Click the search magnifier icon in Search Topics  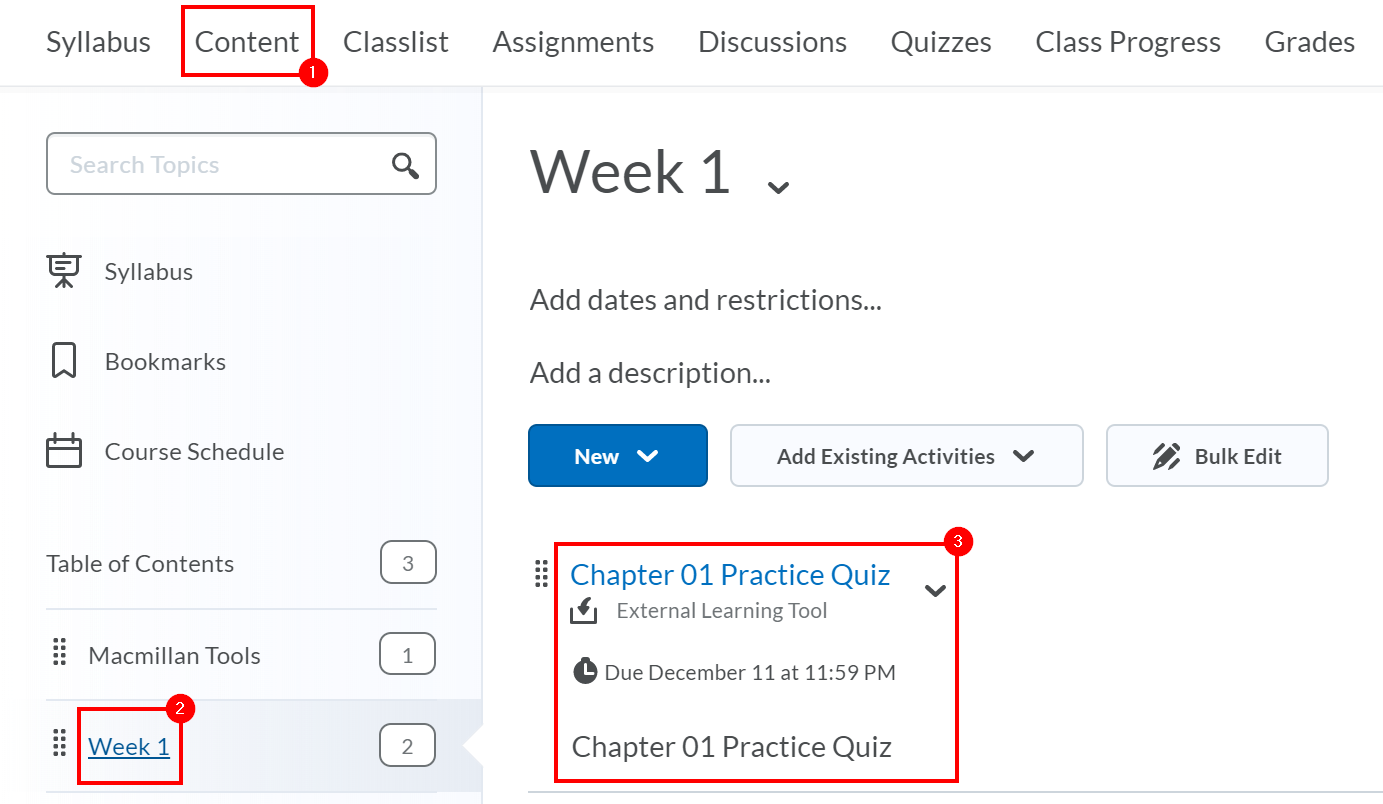tap(405, 164)
